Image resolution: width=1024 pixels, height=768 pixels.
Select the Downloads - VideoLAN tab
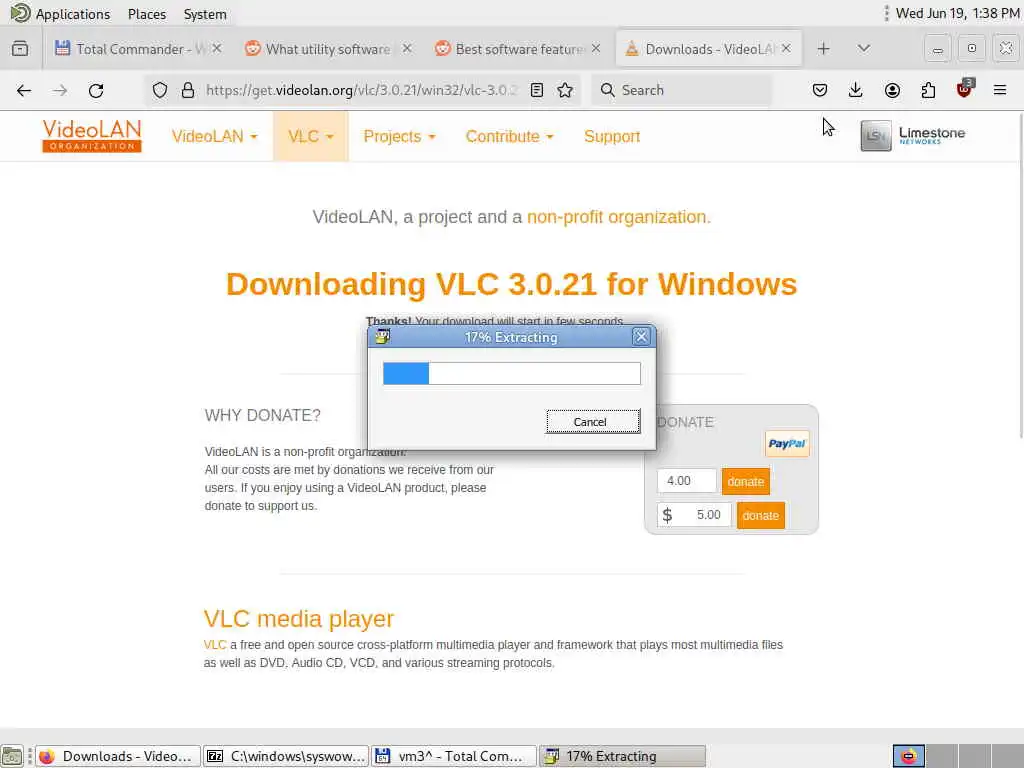(x=707, y=48)
